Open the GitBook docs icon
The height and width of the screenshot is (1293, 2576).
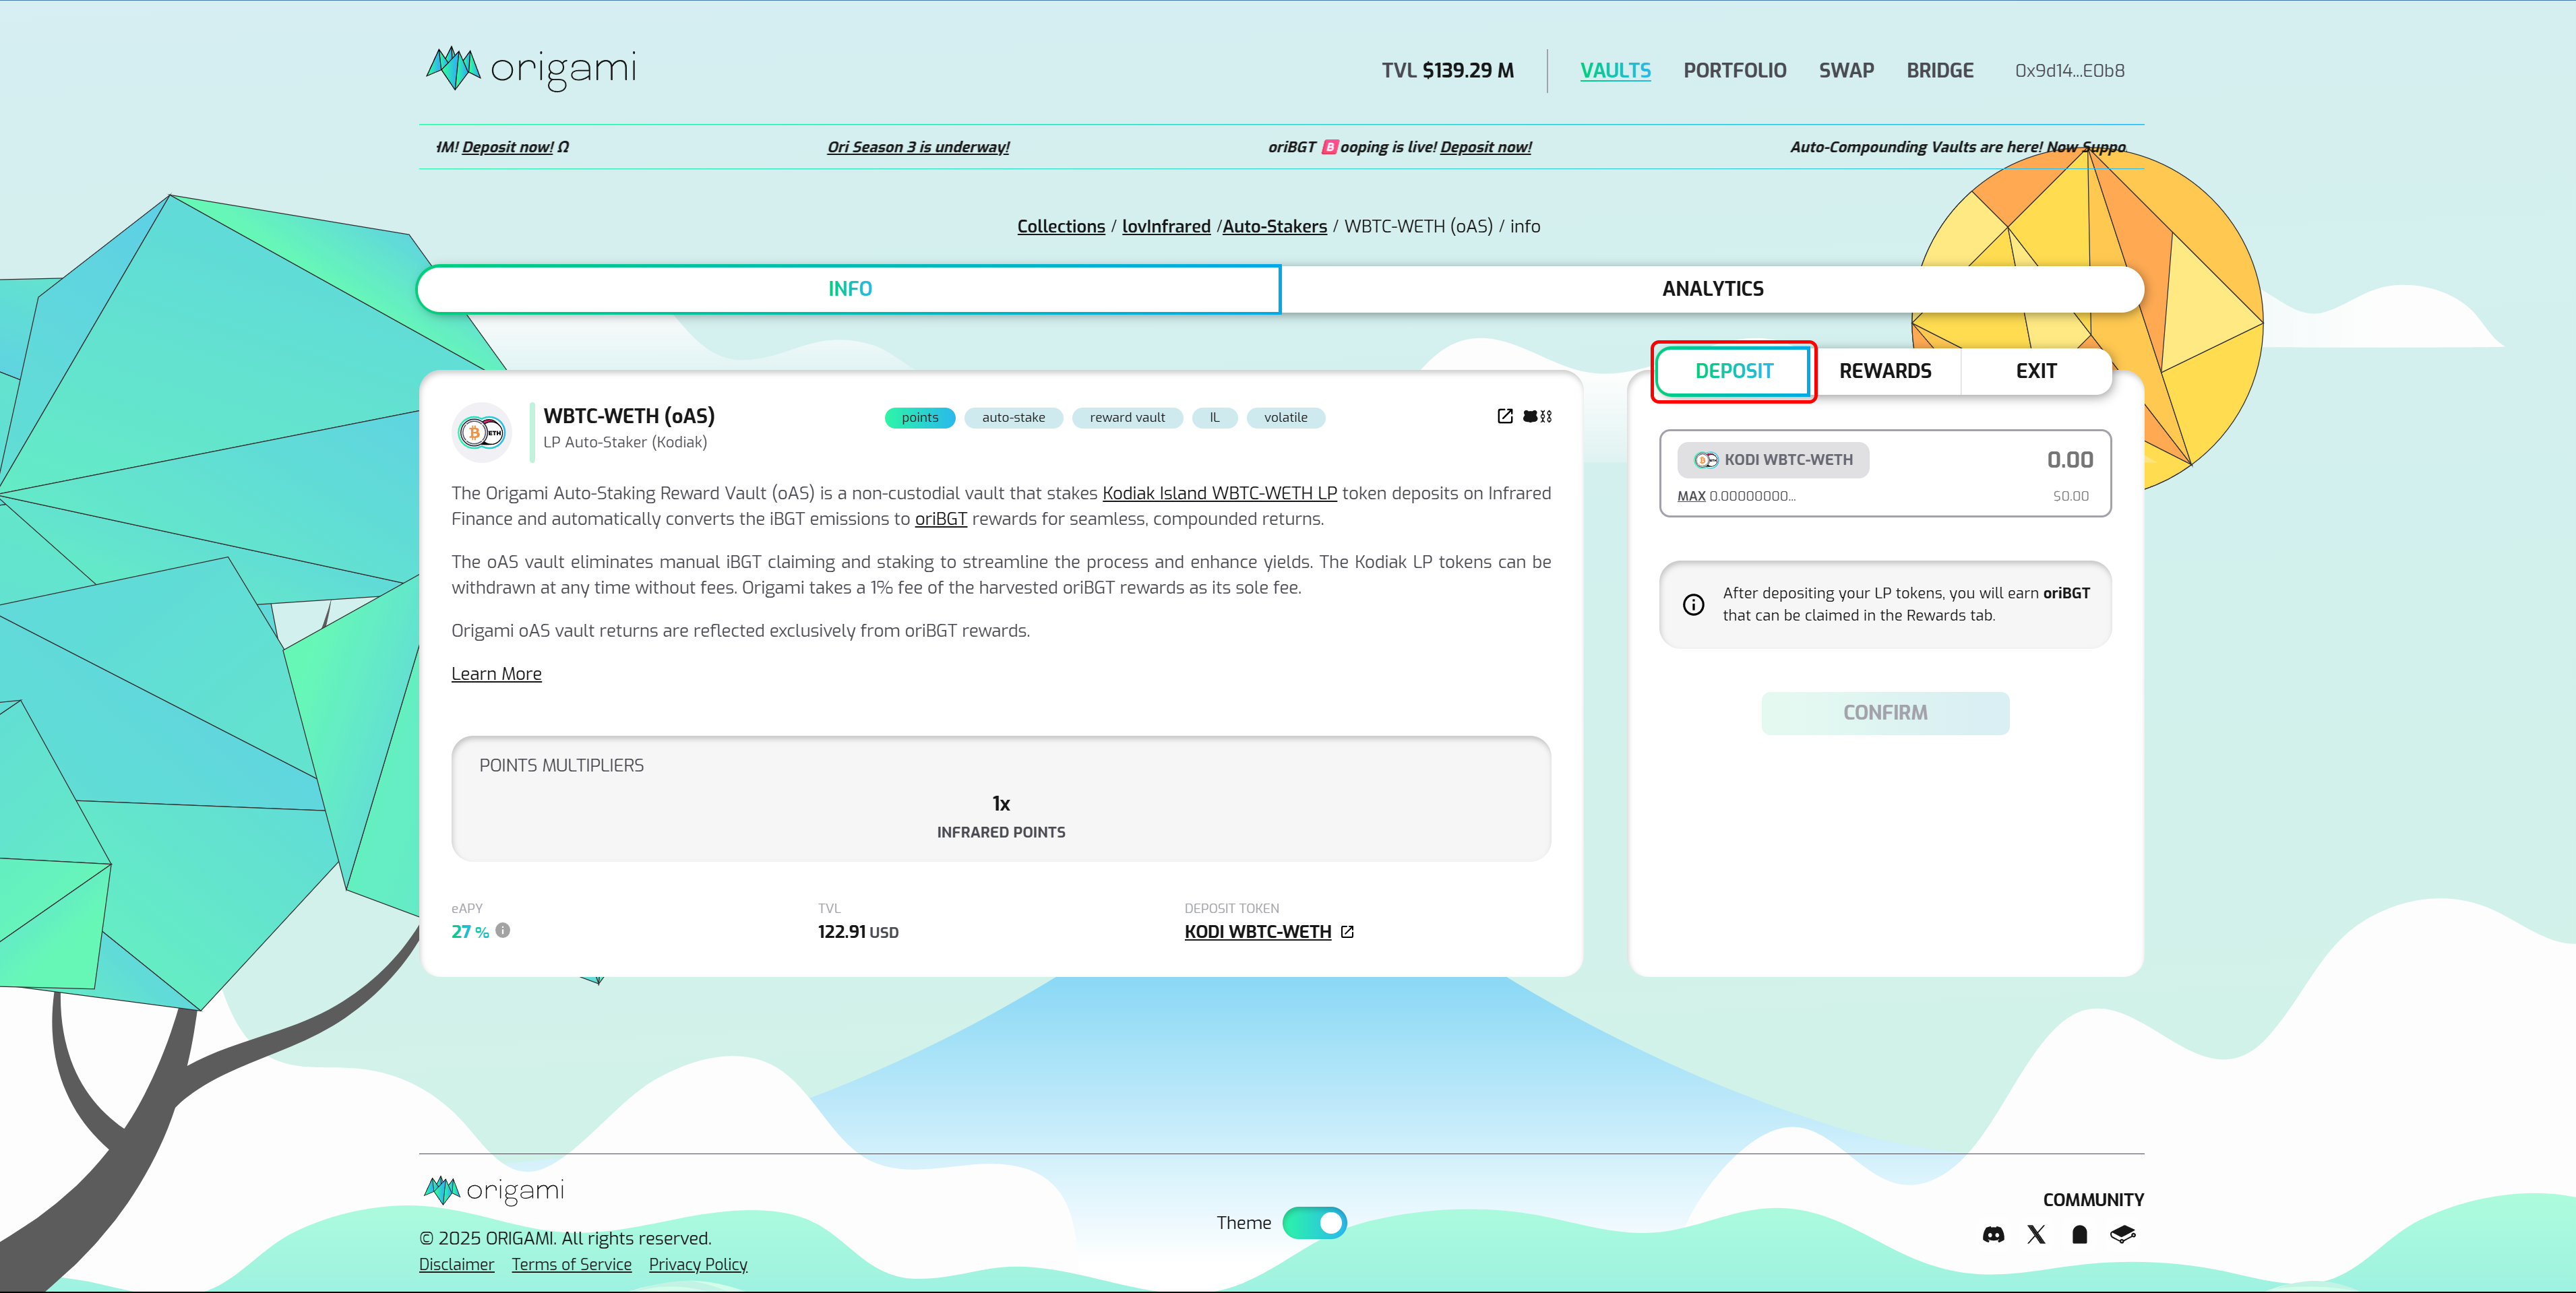click(x=2122, y=1234)
